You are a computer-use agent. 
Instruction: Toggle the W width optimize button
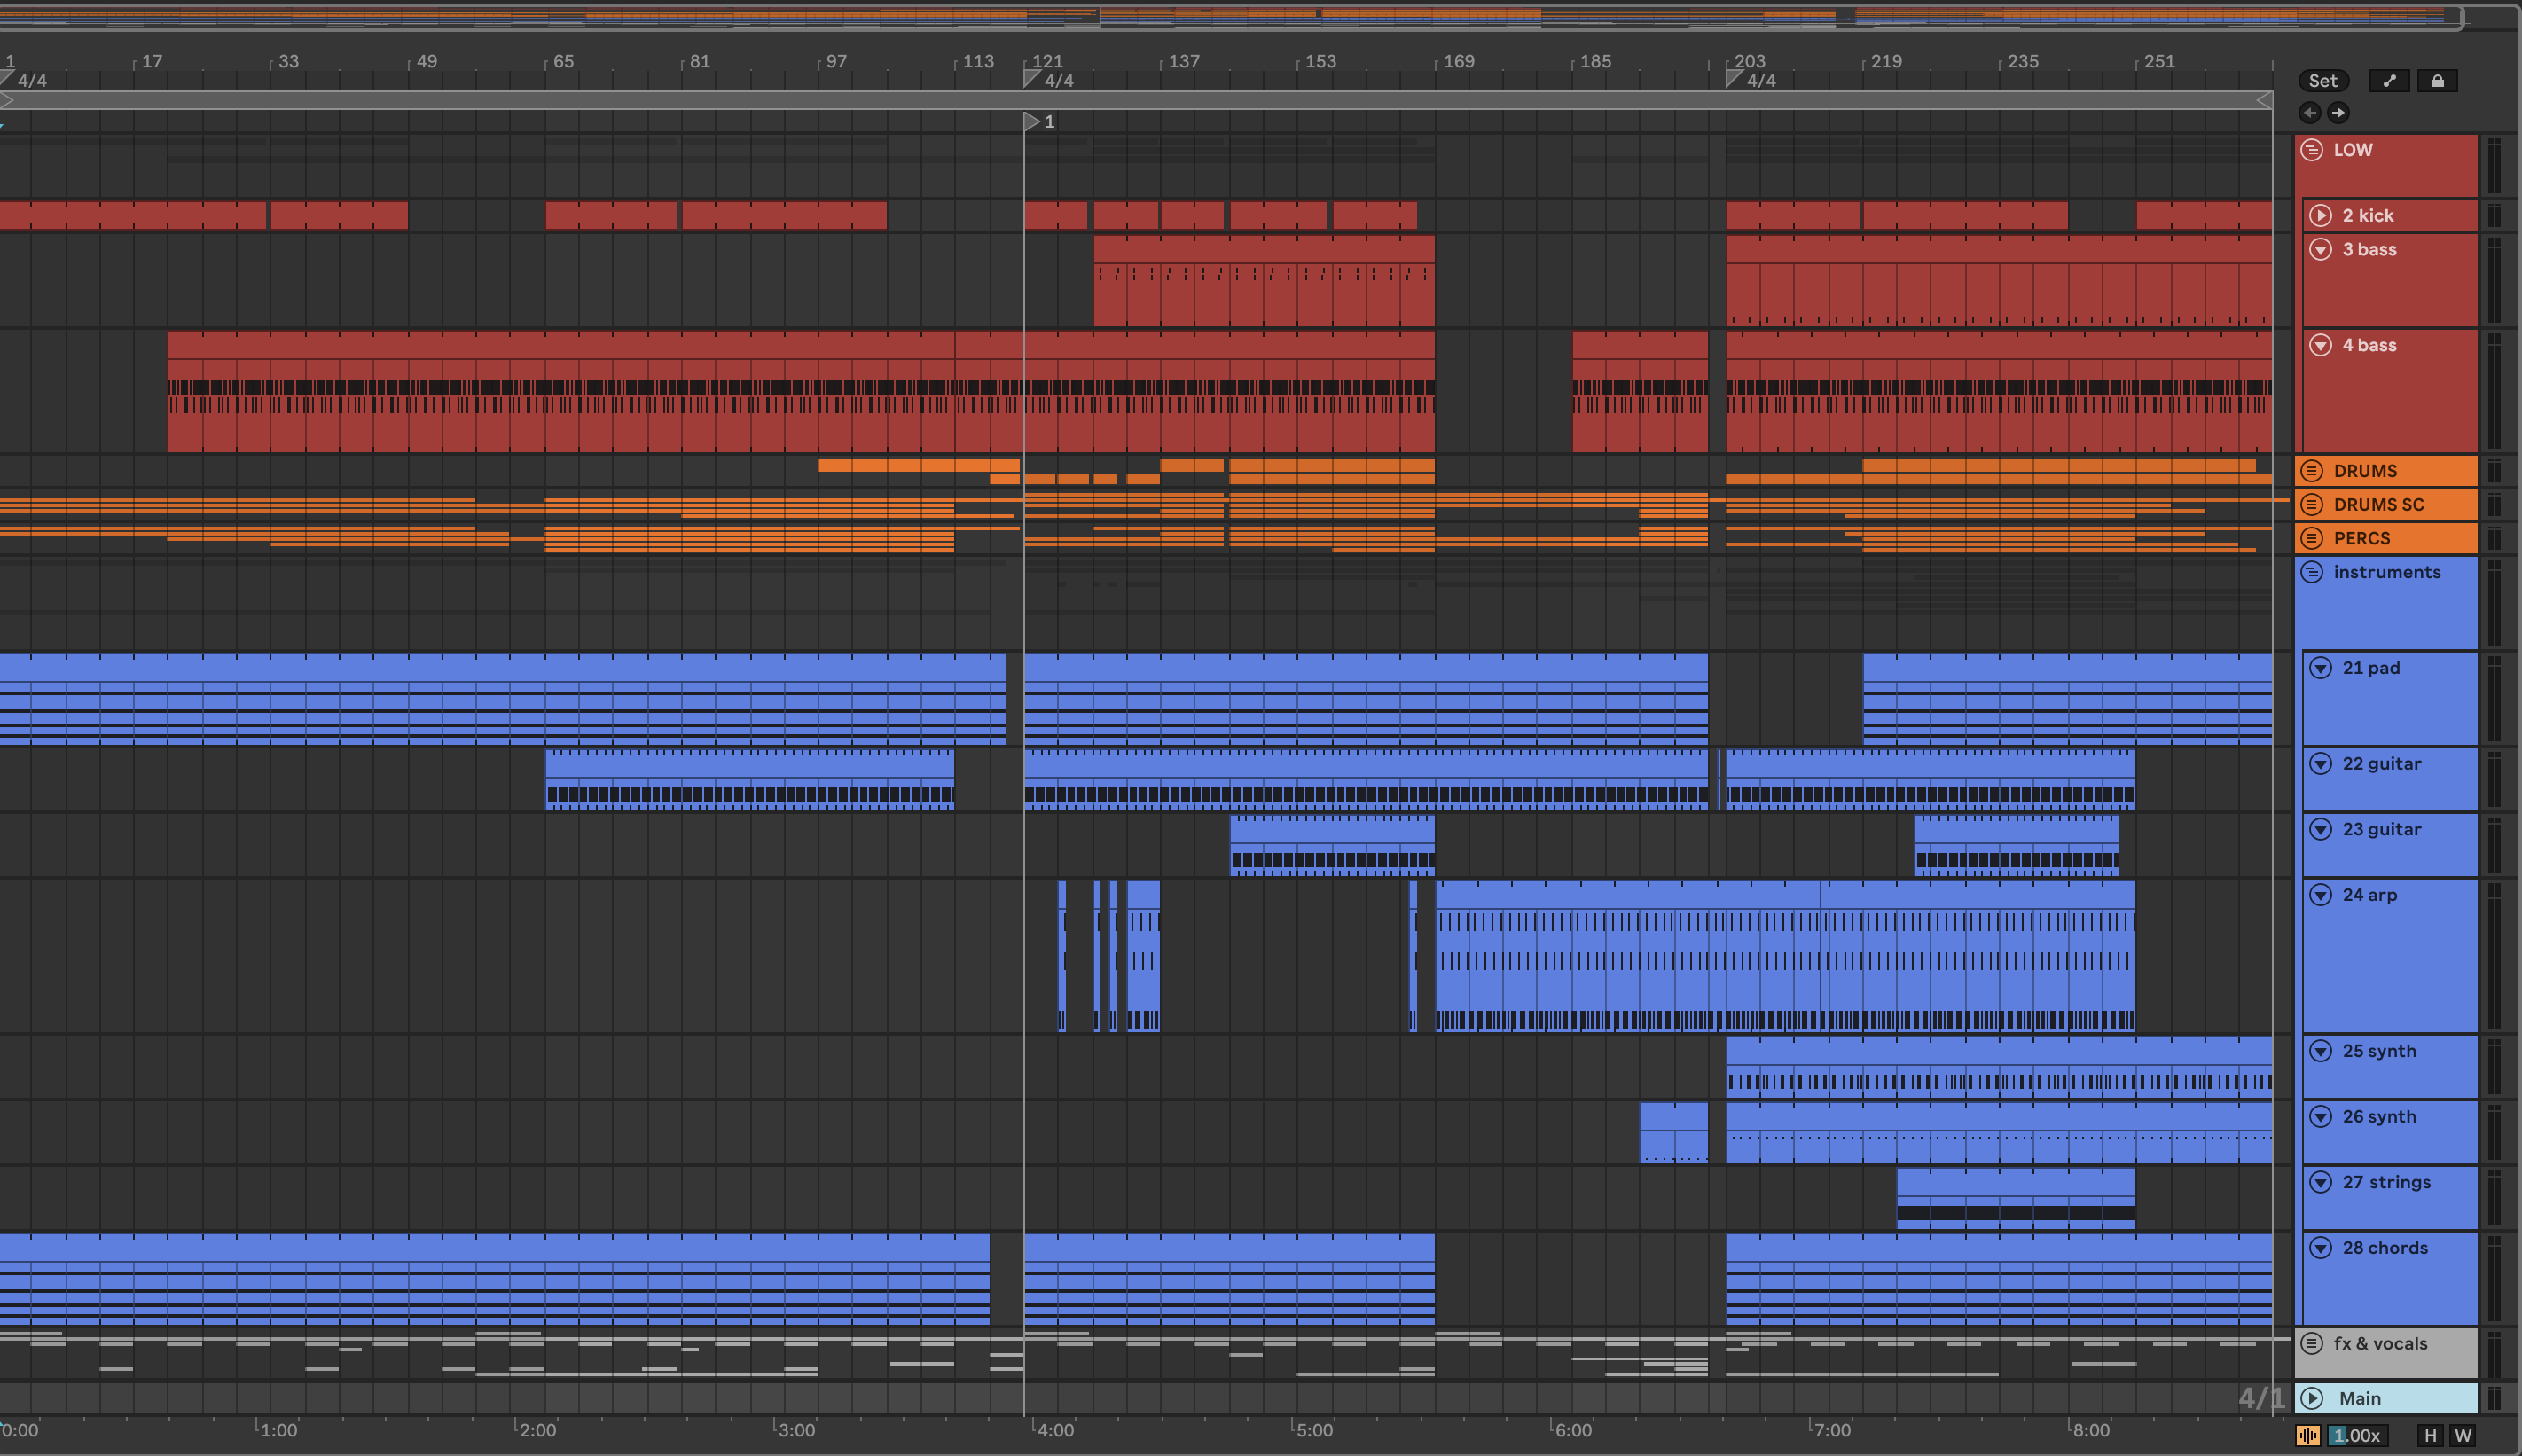[x=2463, y=1435]
